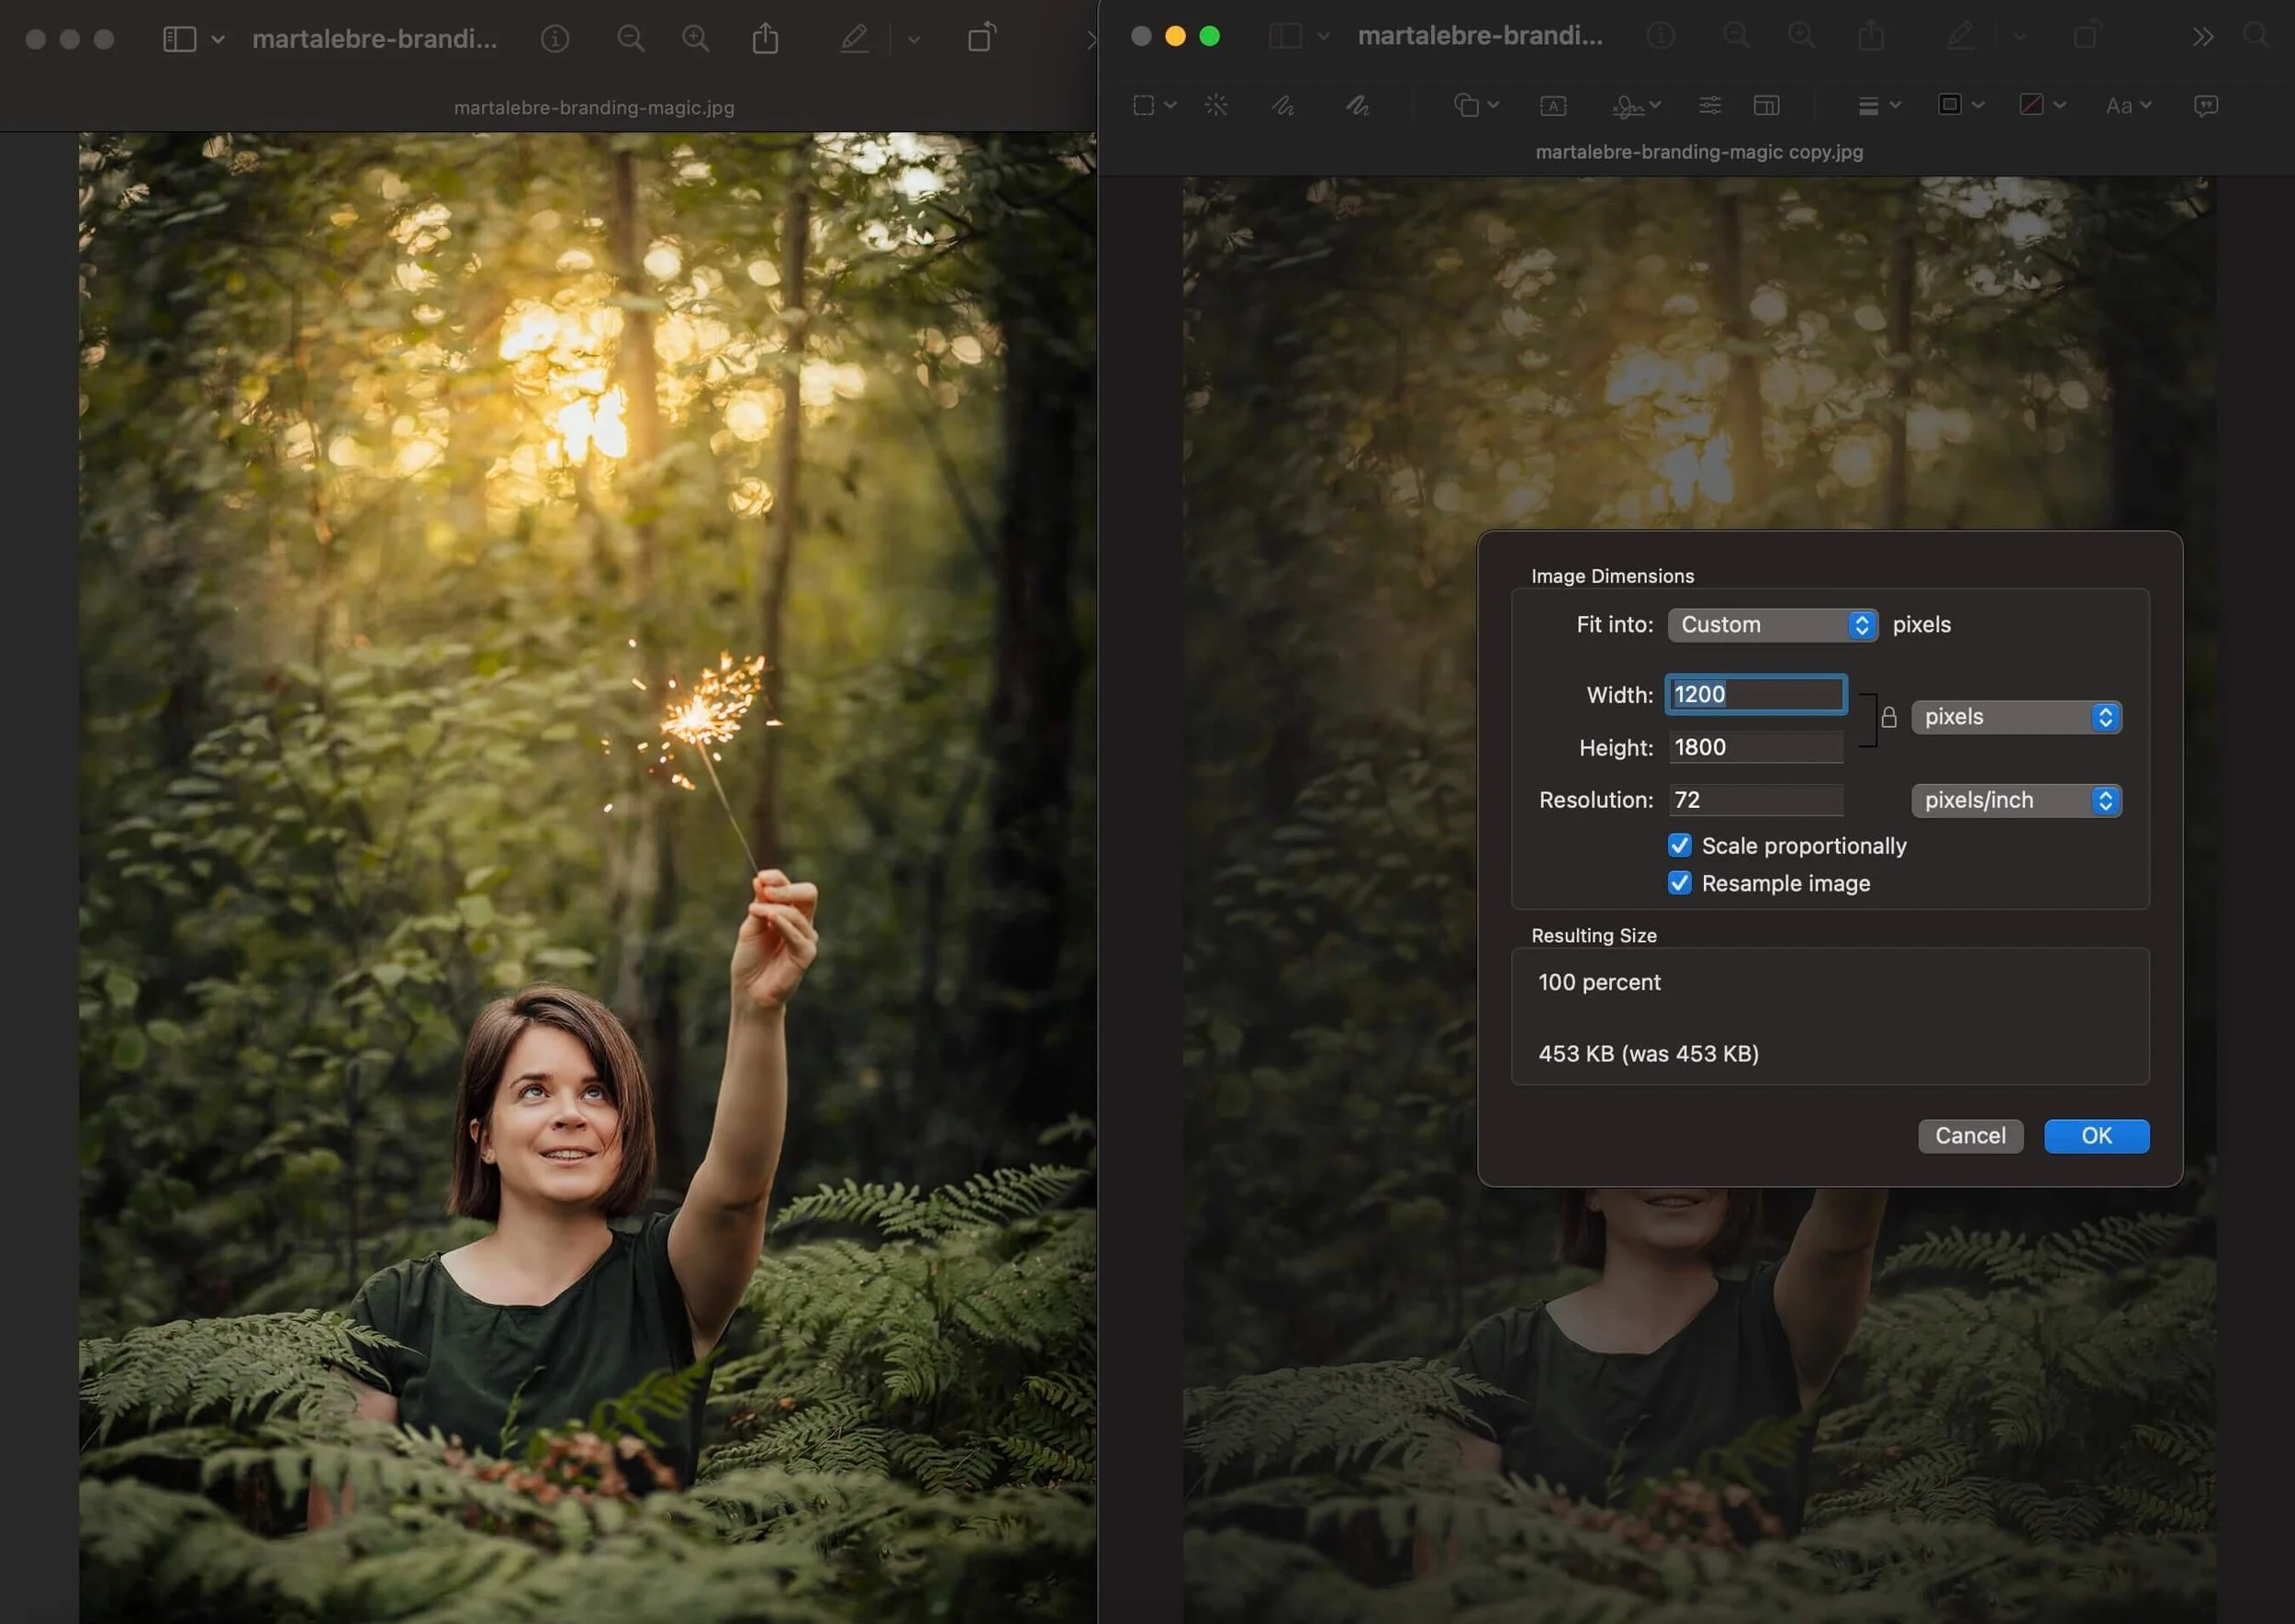Image resolution: width=2295 pixels, height=1624 pixels.
Task: Toggle the aspect ratio lock icon
Action: tap(1888, 717)
